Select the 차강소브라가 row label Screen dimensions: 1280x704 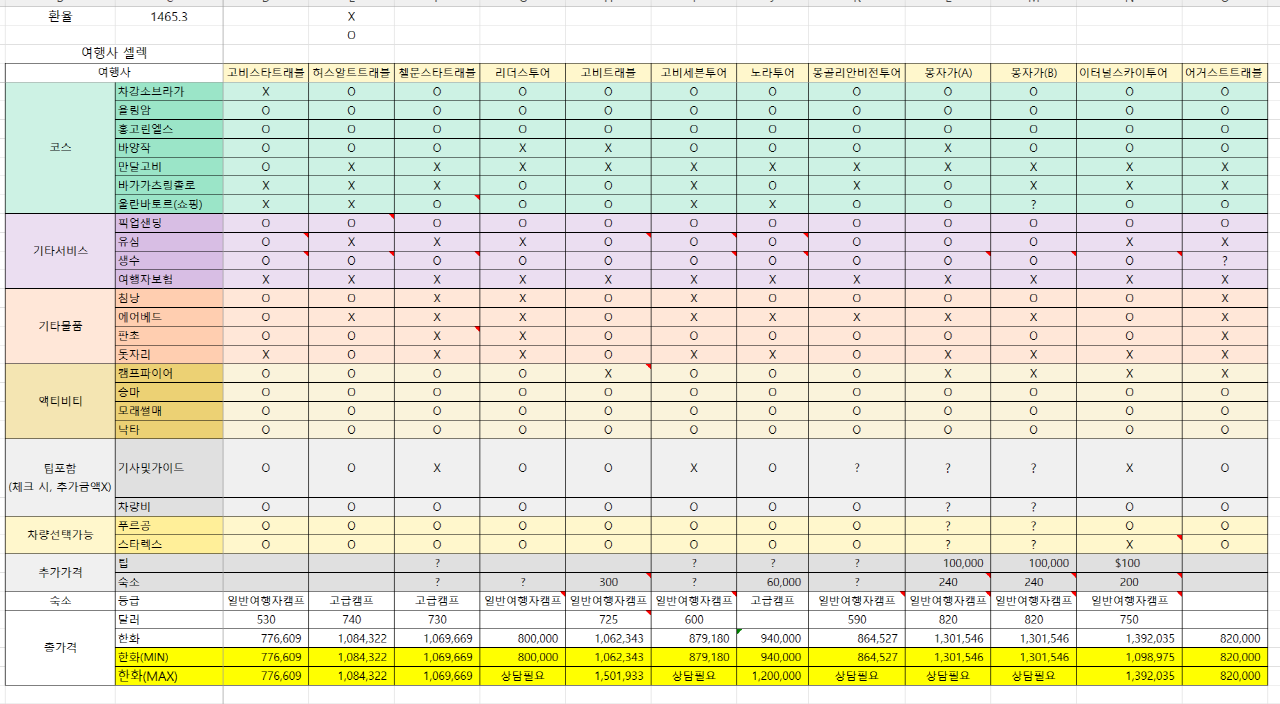pos(168,91)
